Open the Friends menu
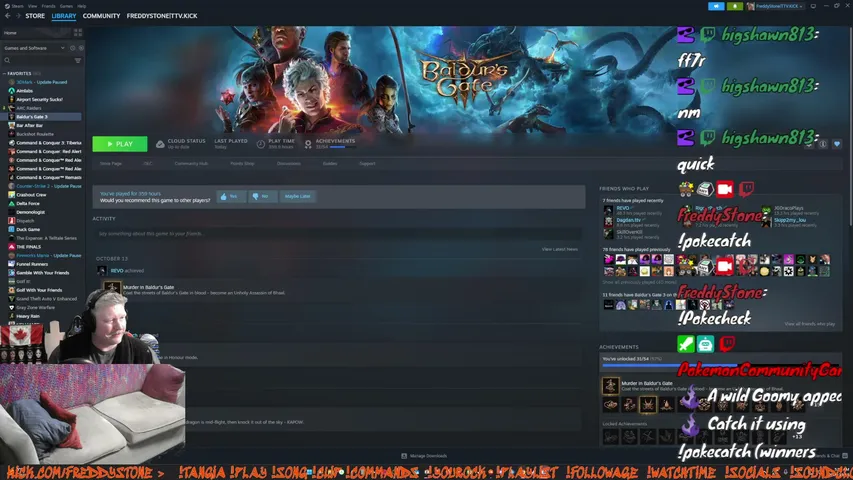Screen dimensions: 853x480 [x=48, y=6]
